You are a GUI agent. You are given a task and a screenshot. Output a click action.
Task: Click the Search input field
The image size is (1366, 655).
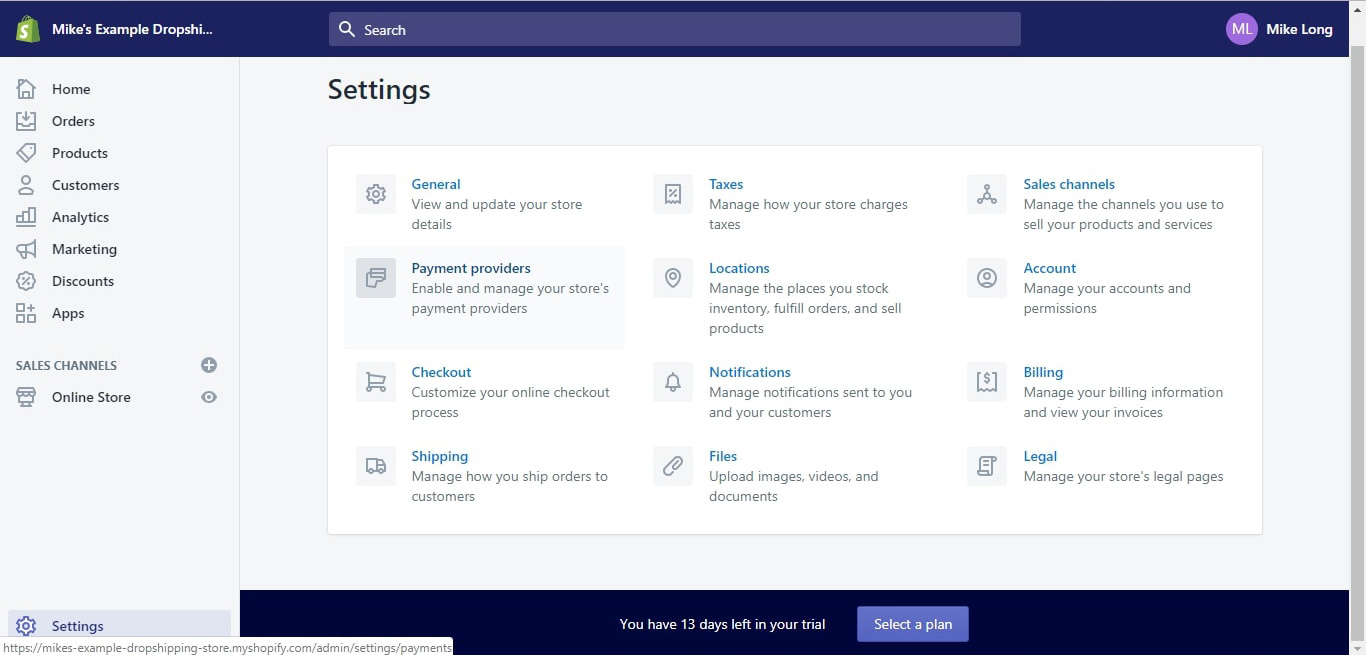[675, 30]
